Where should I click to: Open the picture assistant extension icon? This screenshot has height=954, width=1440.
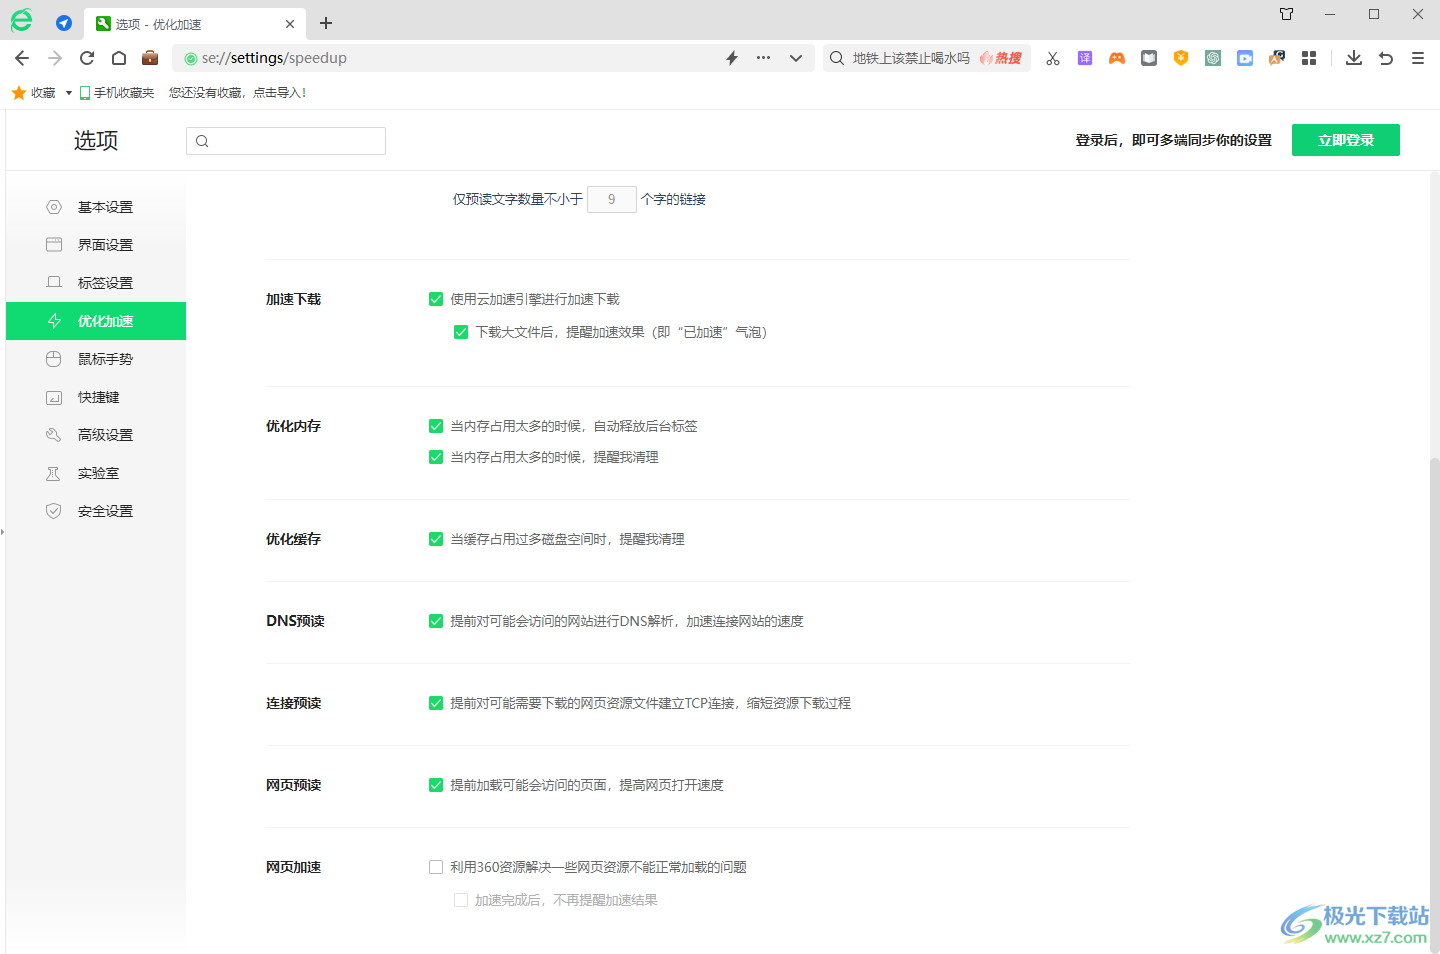(1277, 58)
